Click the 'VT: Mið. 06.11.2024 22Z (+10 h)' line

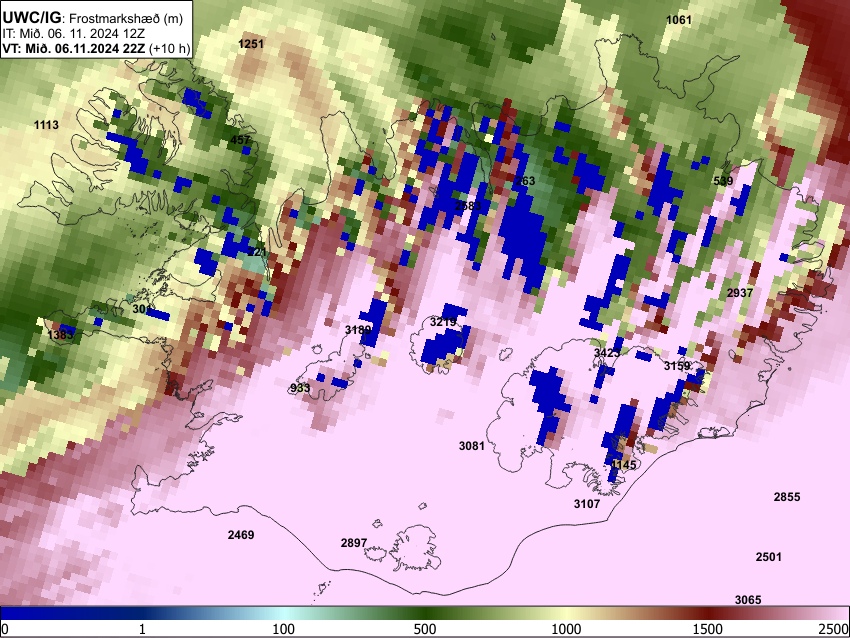pyautogui.click(x=96, y=48)
